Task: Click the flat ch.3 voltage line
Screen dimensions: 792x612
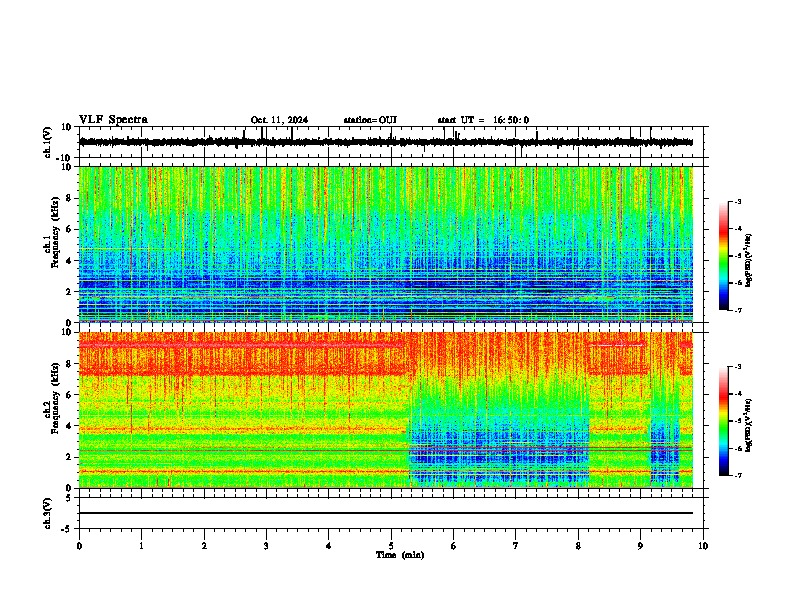Action: tap(386, 513)
